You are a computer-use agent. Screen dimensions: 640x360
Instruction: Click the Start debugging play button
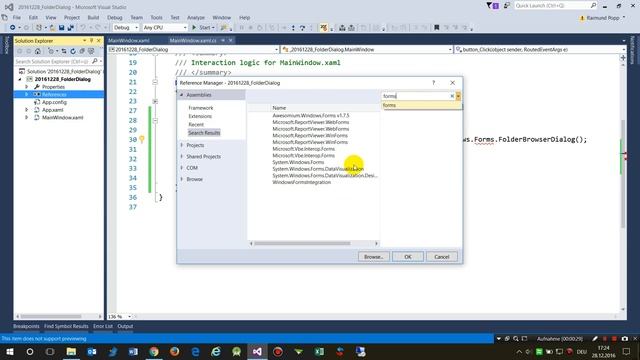pos(194,27)
